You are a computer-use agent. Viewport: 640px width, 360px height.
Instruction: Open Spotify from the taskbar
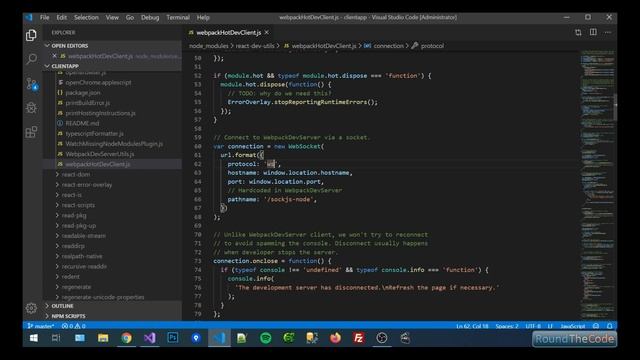[266, 338]
